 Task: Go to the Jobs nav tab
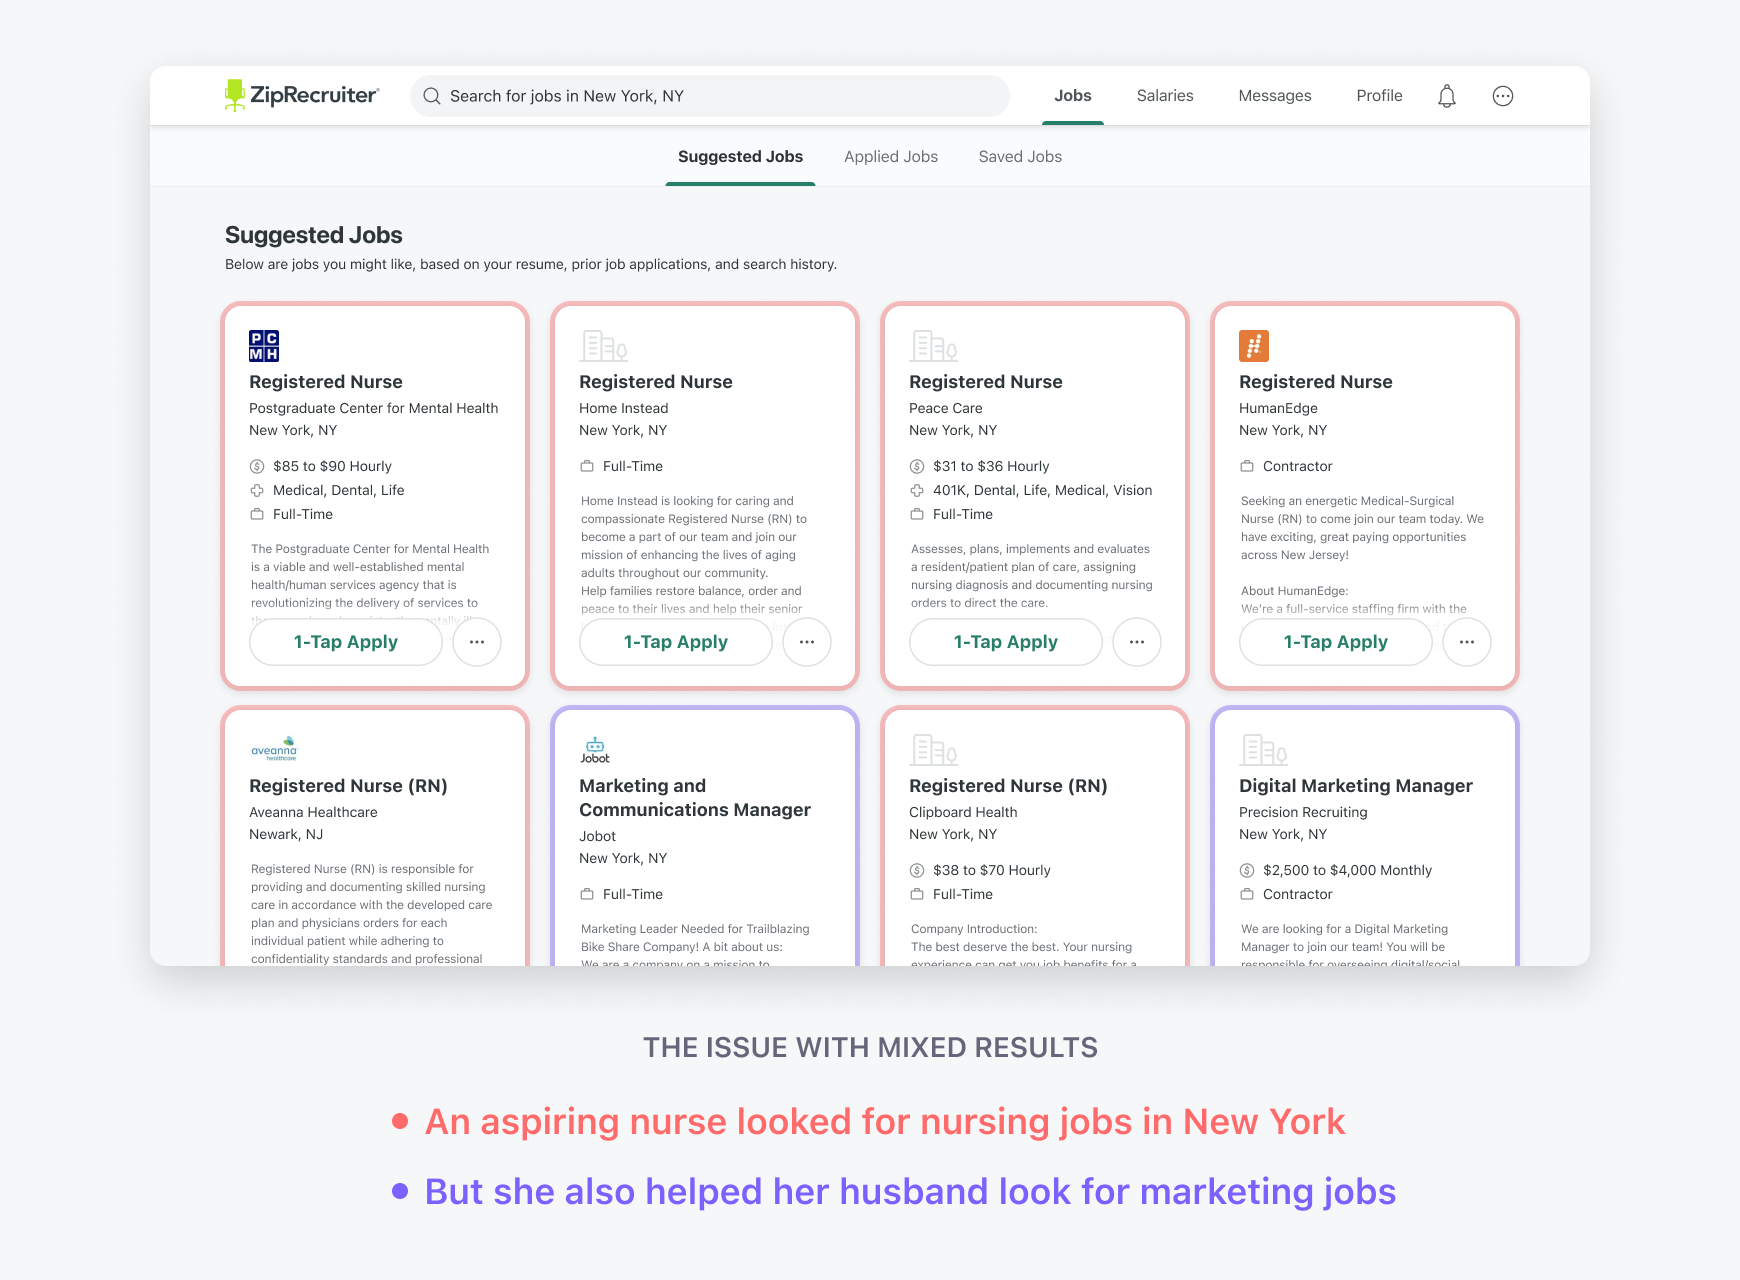1073,96
